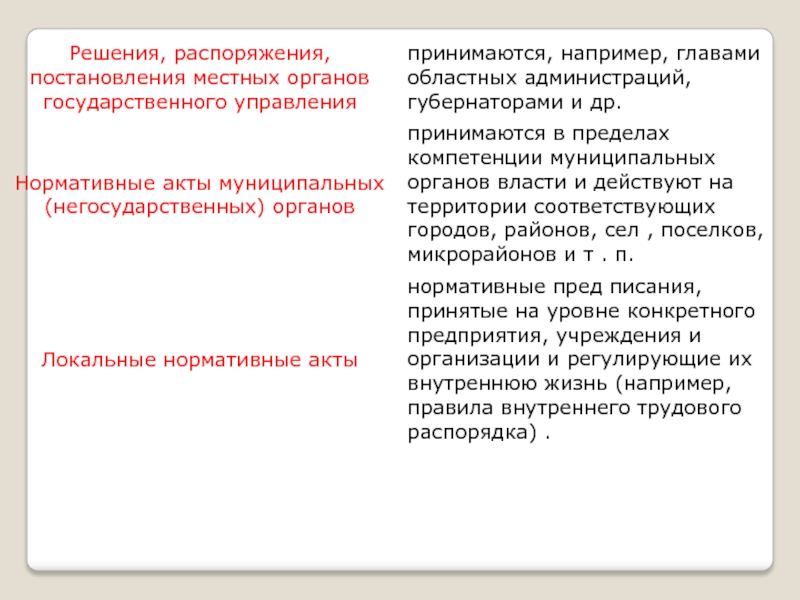Click the paragraph starting 'принимаются, например, главами'
This screenshot has height=600, width=800.
584,78
